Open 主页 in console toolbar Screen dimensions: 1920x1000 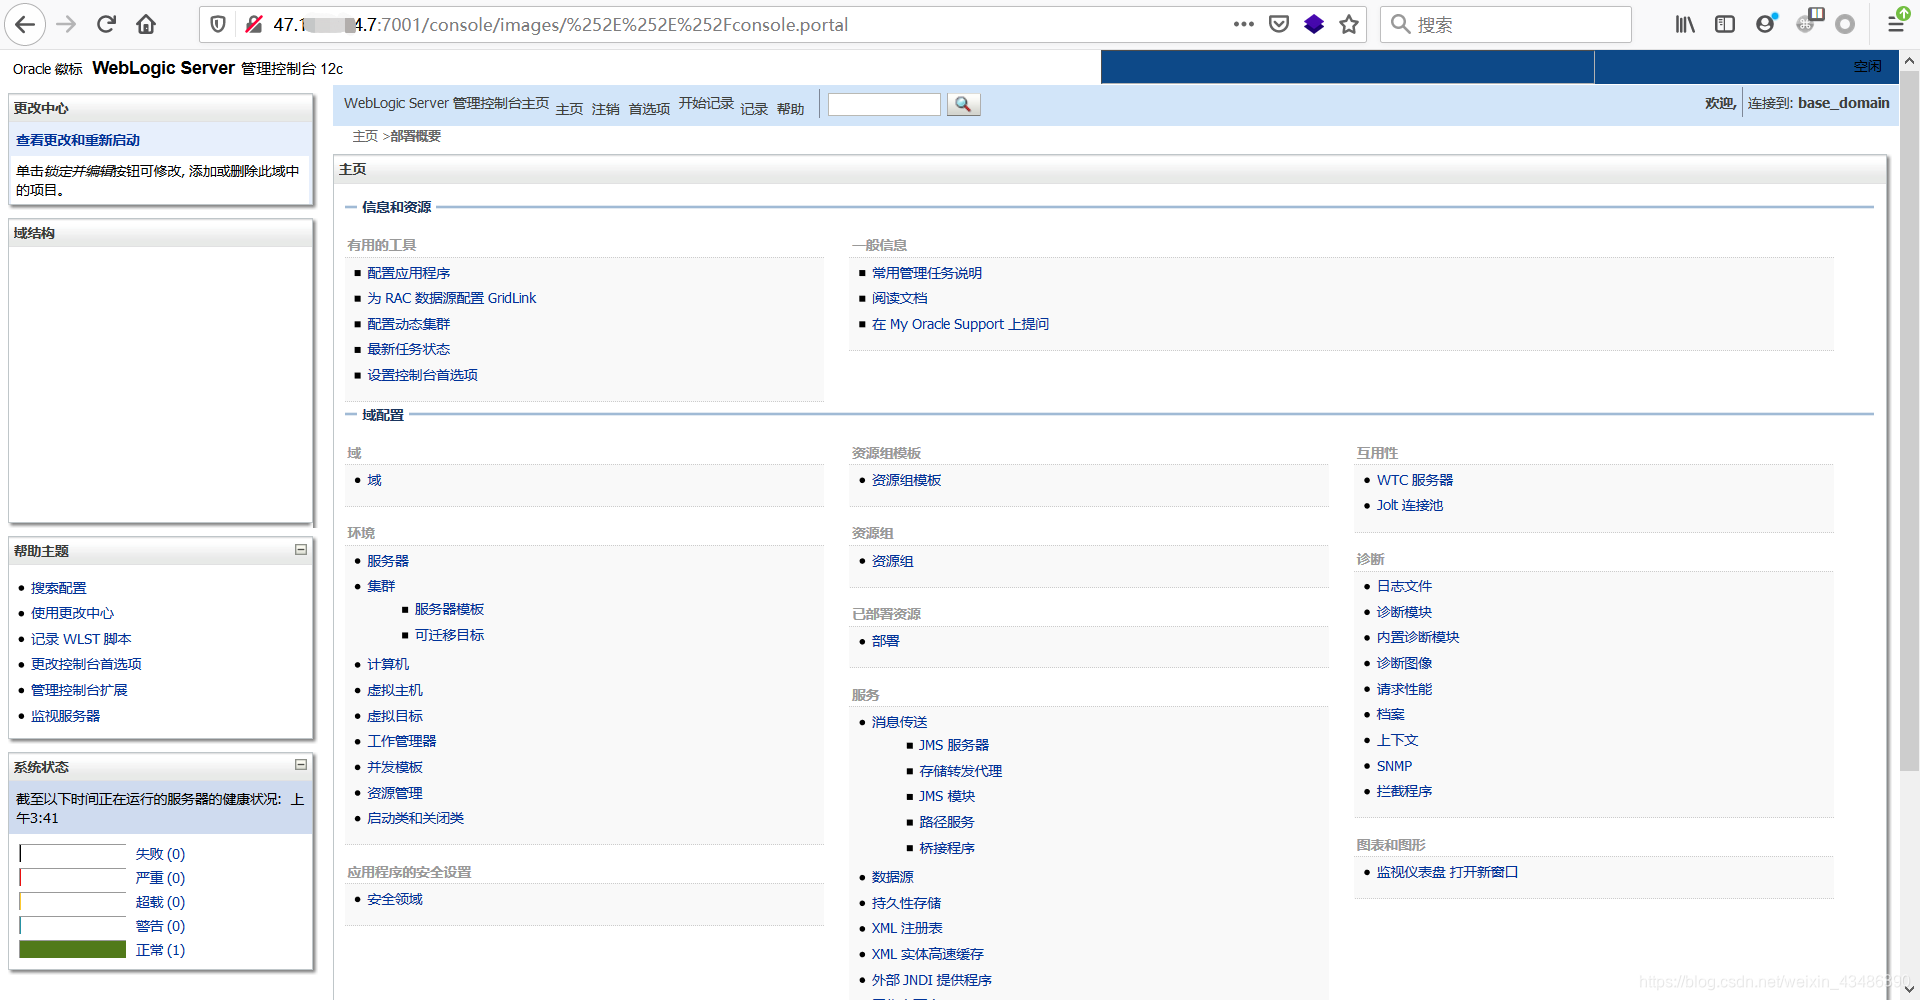pyautogui.click(x=569, y=109)
